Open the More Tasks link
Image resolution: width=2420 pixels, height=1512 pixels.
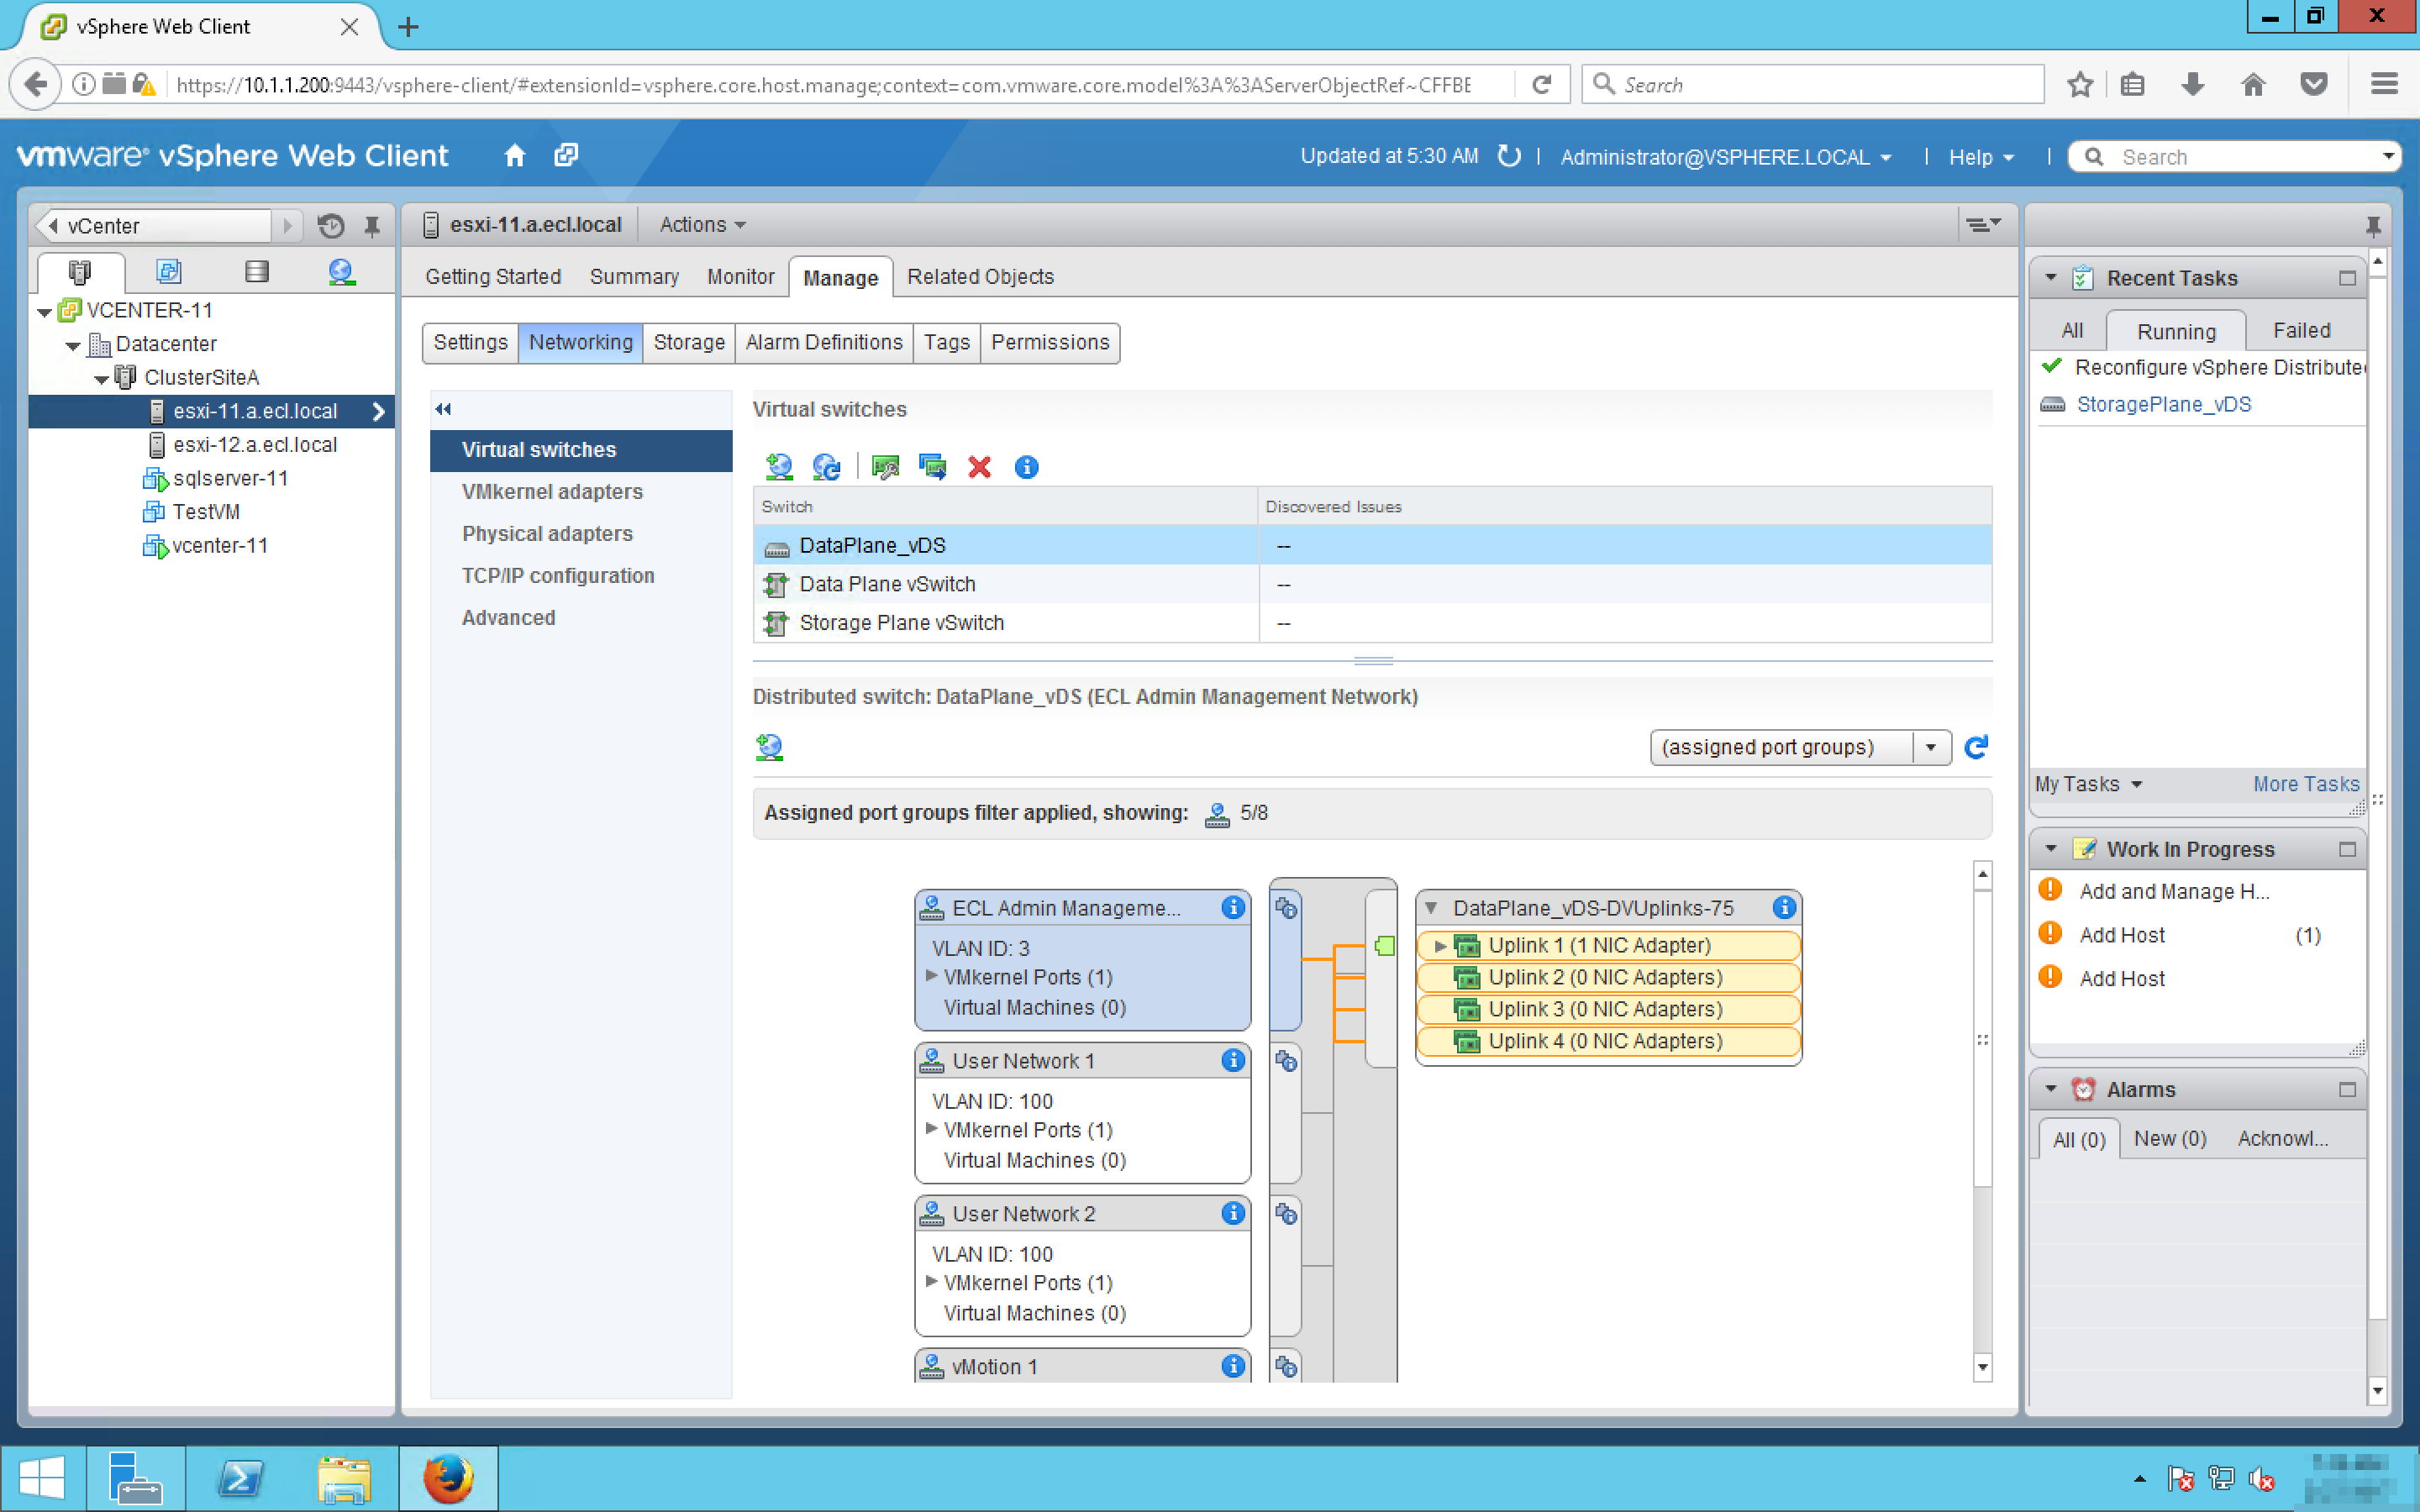click(2305, 784)
